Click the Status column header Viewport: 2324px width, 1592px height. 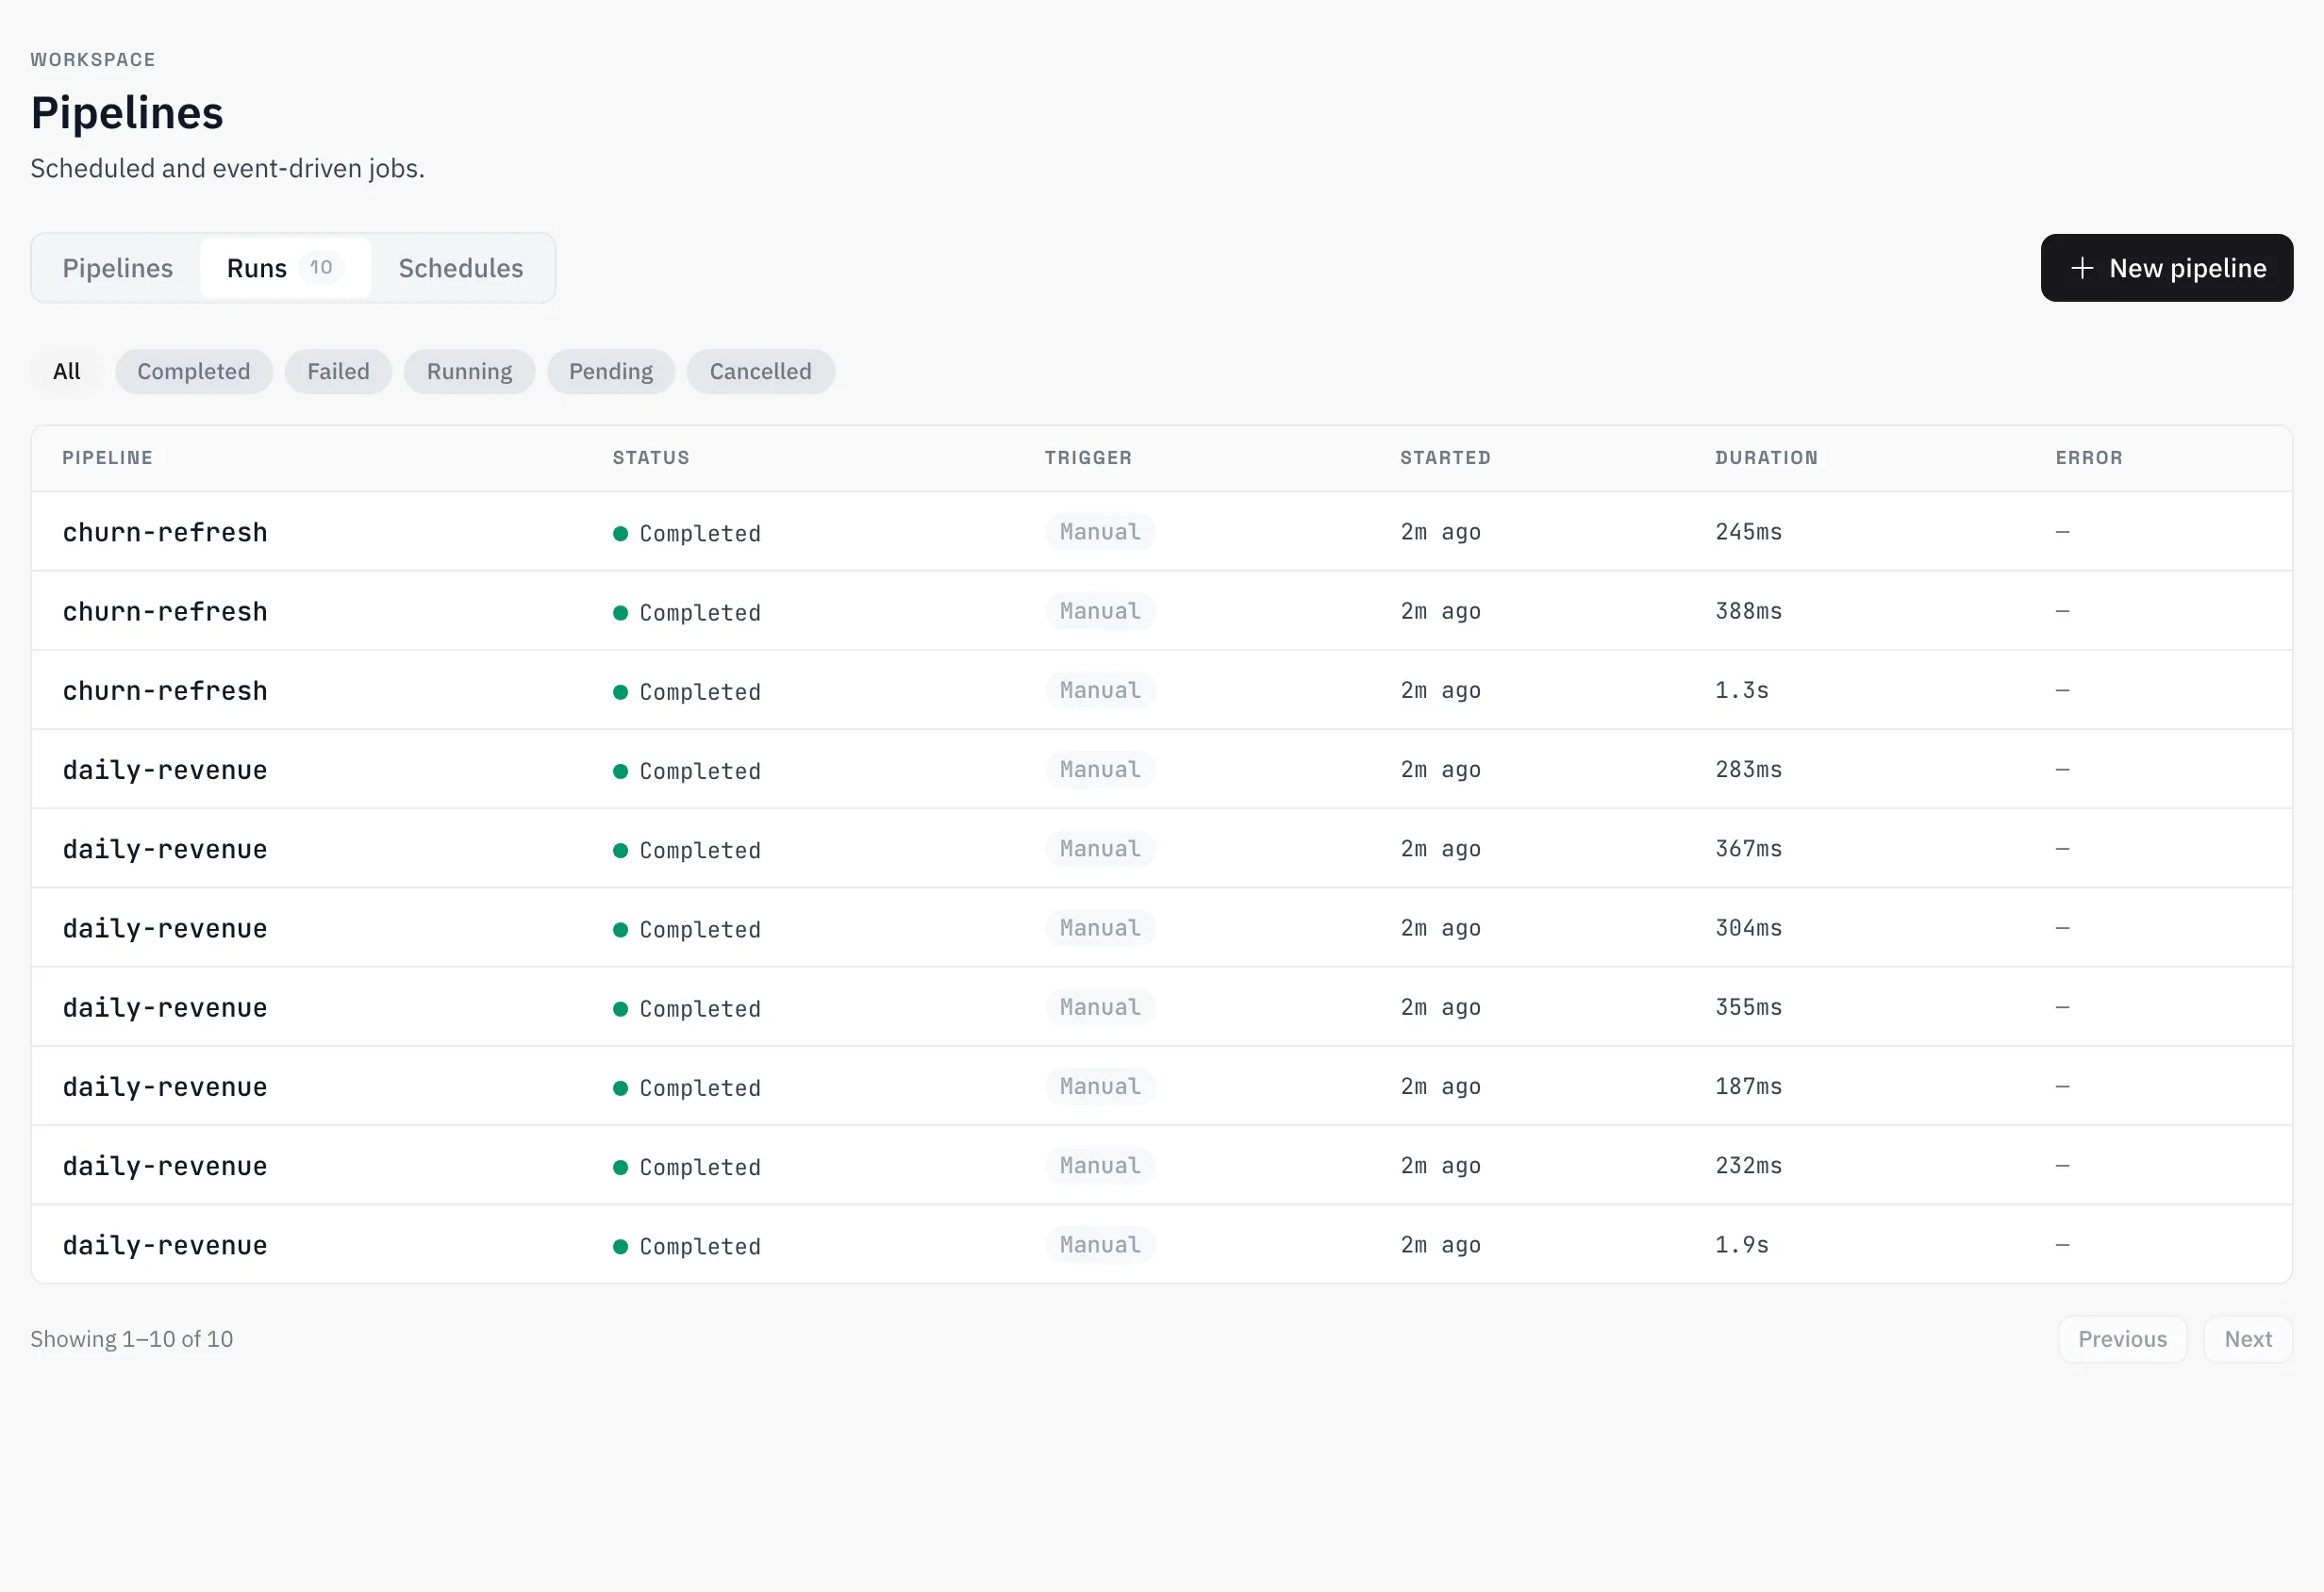(651, 458)
